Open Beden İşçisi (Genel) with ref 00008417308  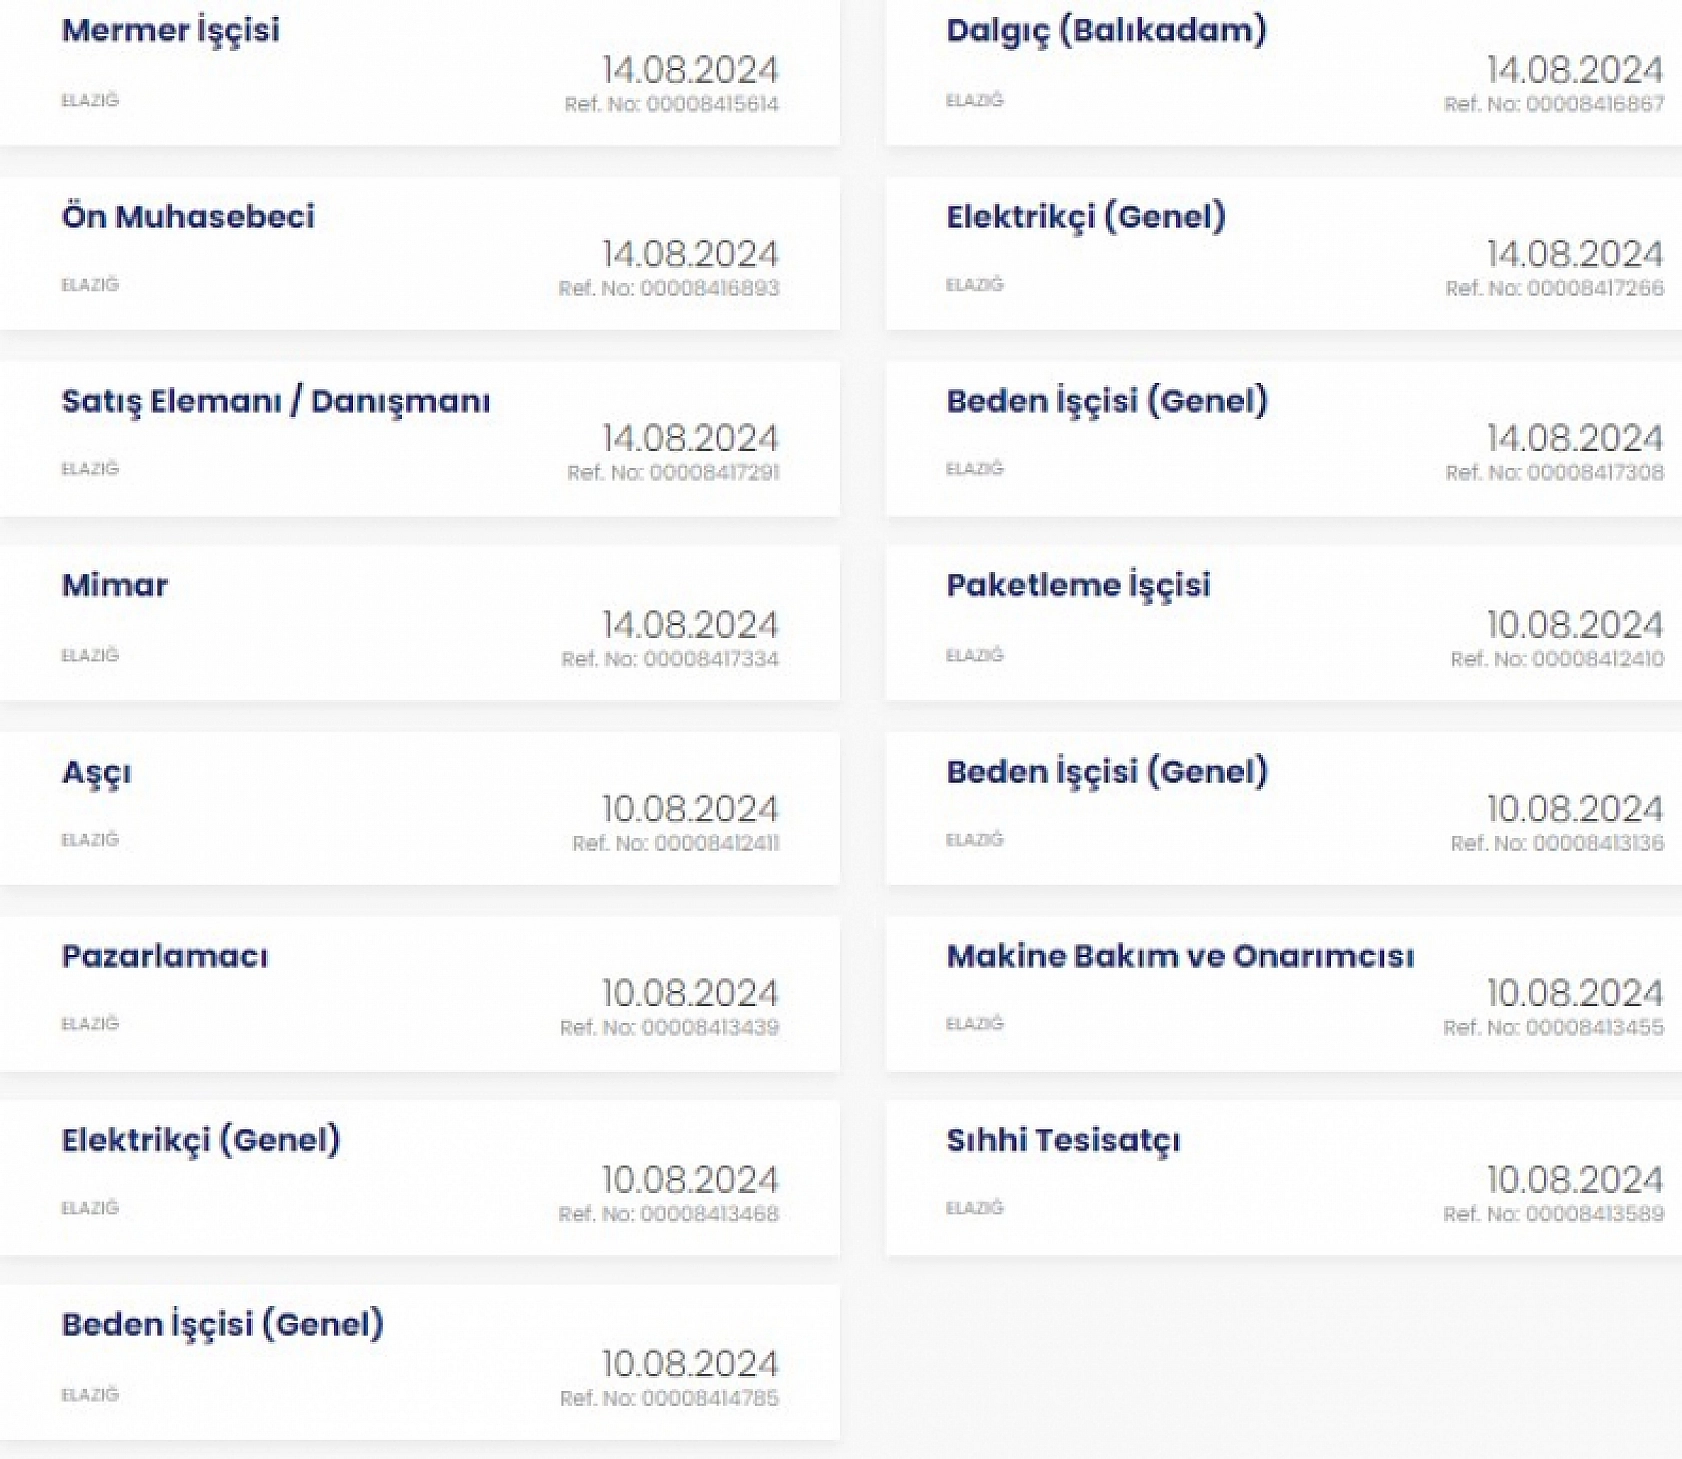tap(1107, 402)
